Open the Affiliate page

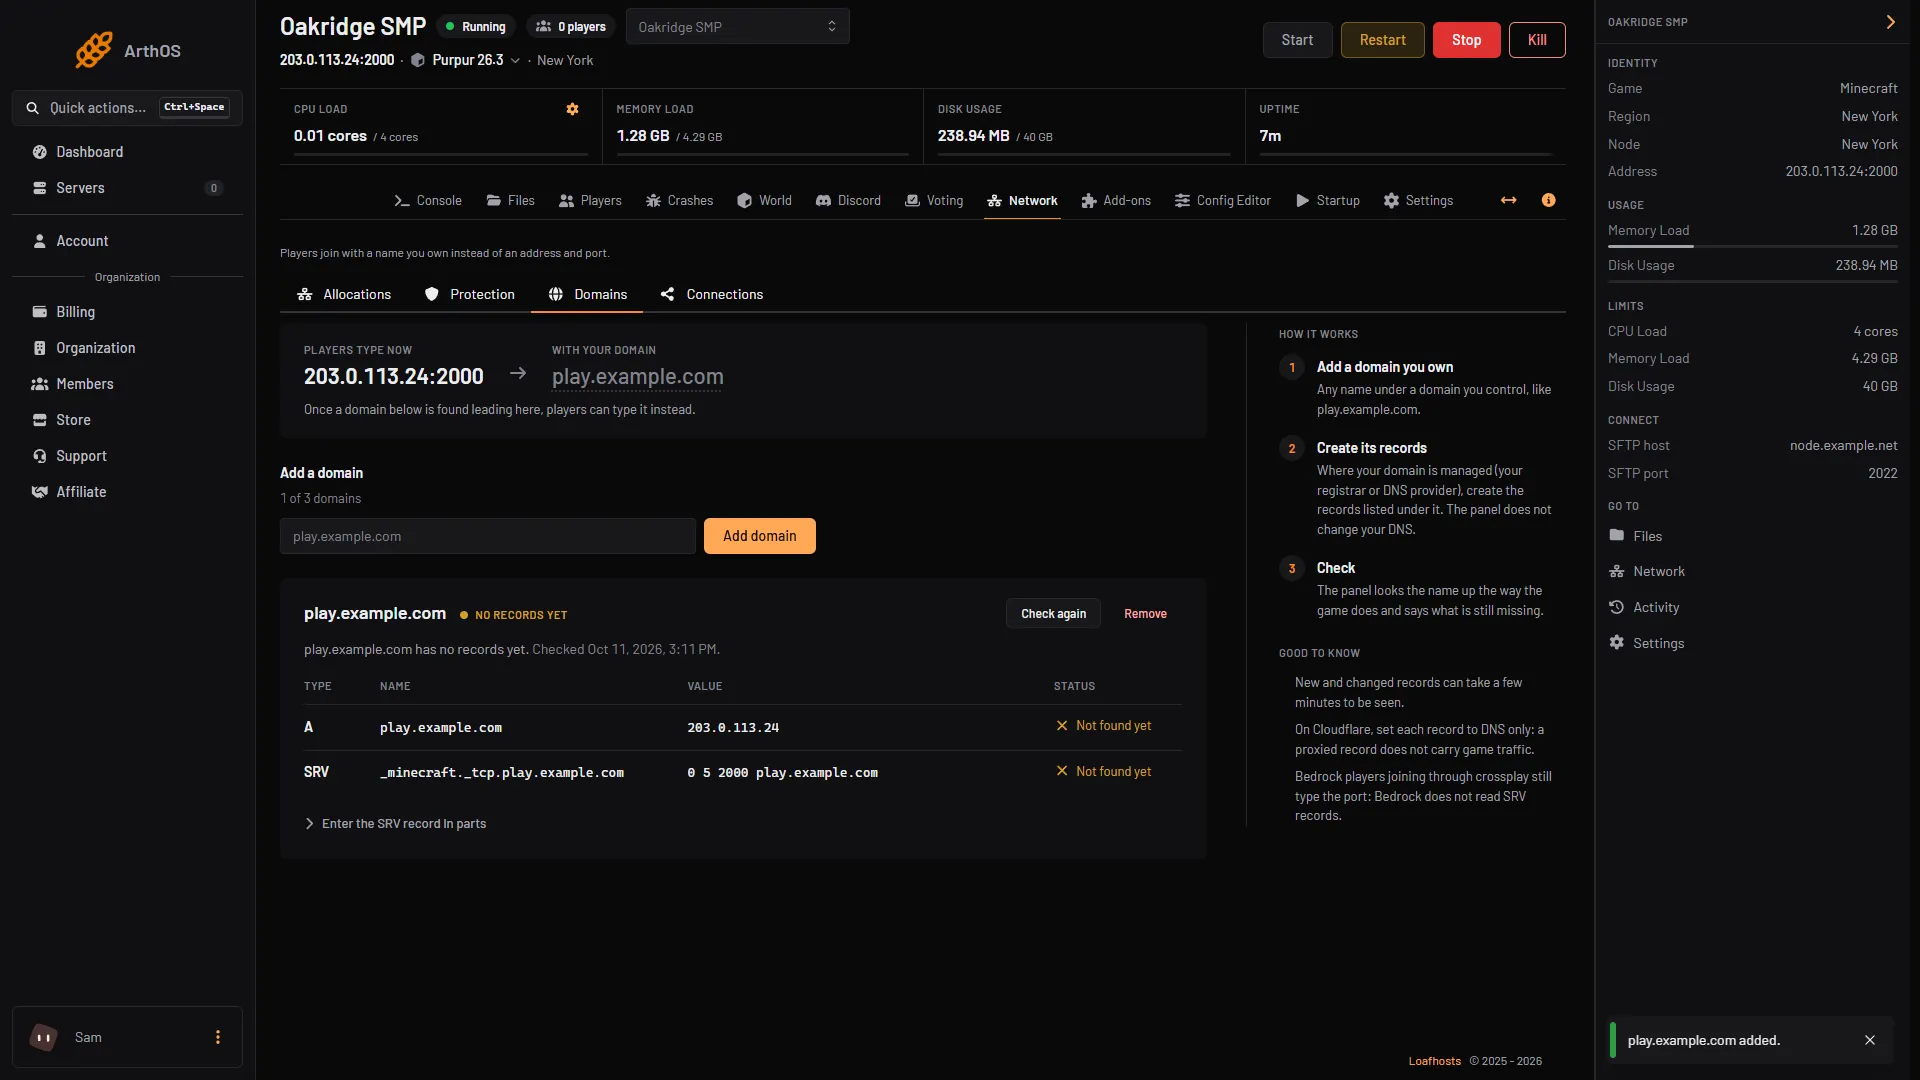[x=127, y=492]
